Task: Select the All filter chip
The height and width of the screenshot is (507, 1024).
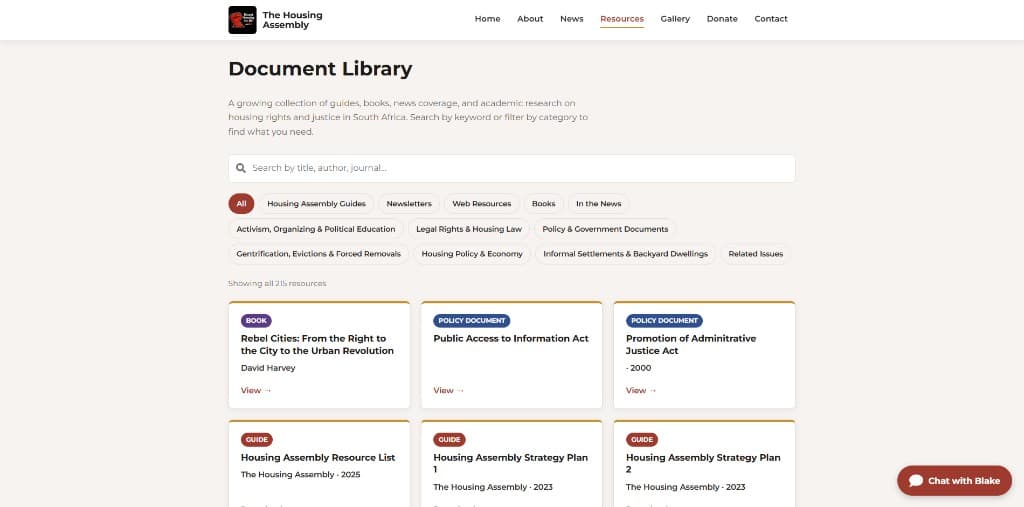Action: (x=242, y=204)
